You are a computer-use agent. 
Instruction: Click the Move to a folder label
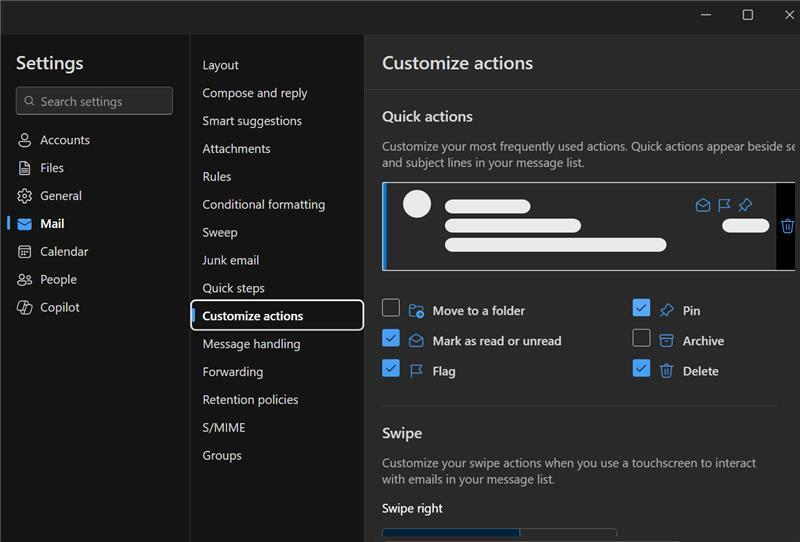pyautogui.click(x=479, y=311)
